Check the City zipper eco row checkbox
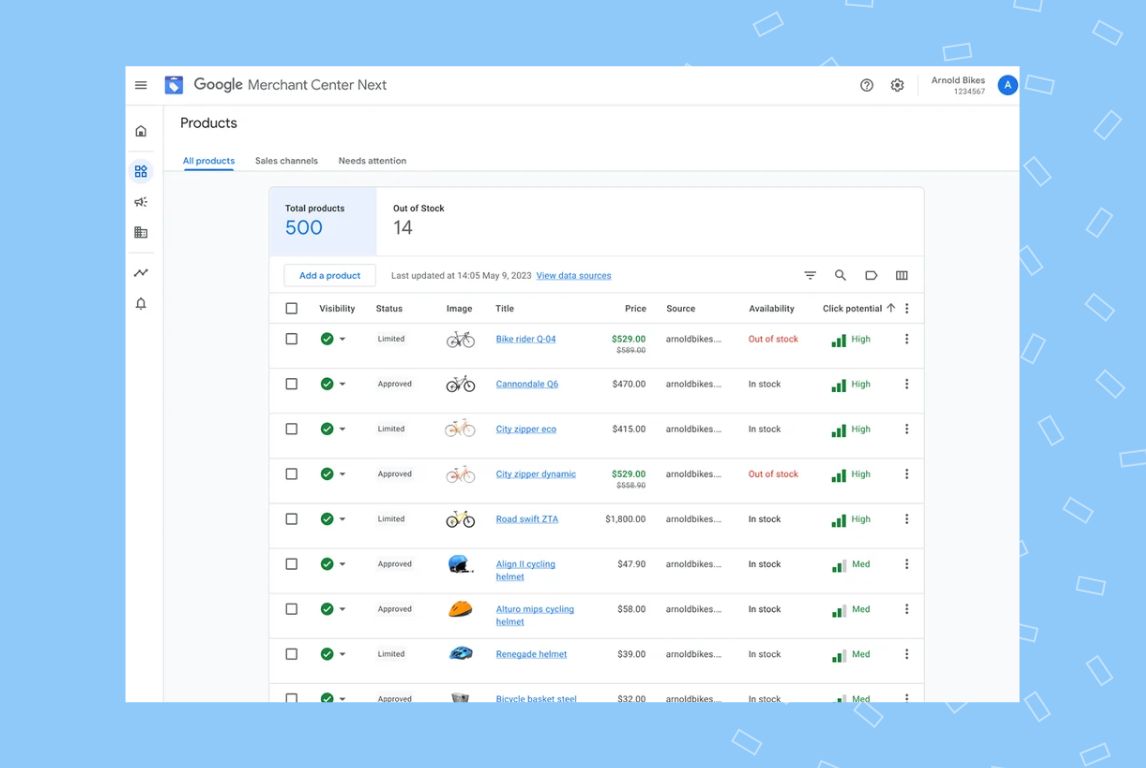The height and width of the screenshot is (768, 1146). [x=292, y=429]
